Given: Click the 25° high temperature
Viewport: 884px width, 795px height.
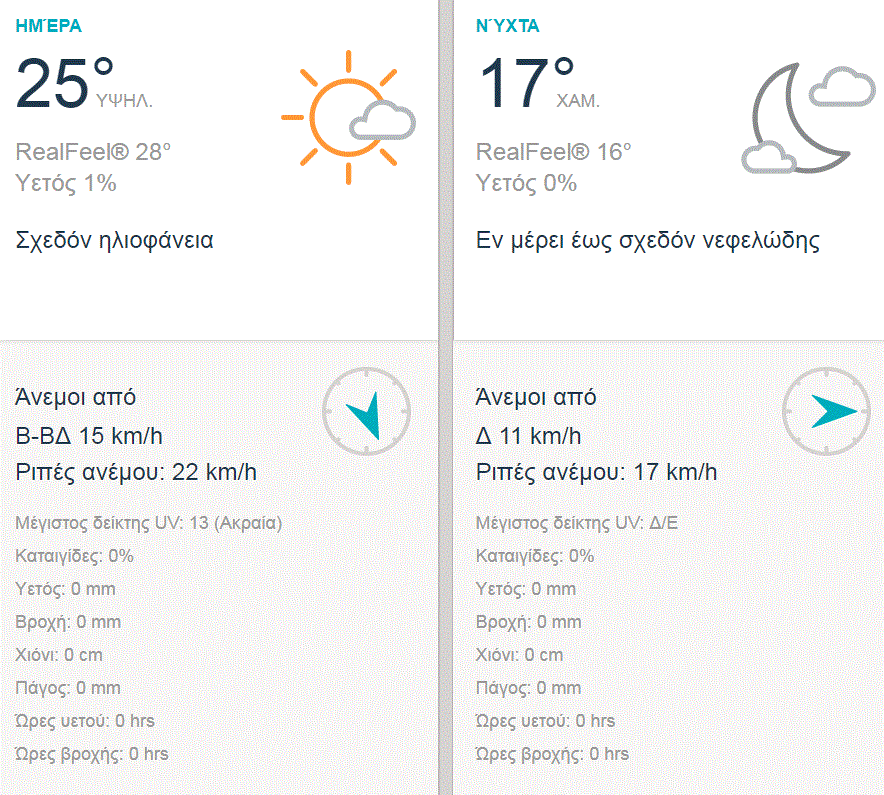Looking at the screenshot, I should [x=65, y=82].
